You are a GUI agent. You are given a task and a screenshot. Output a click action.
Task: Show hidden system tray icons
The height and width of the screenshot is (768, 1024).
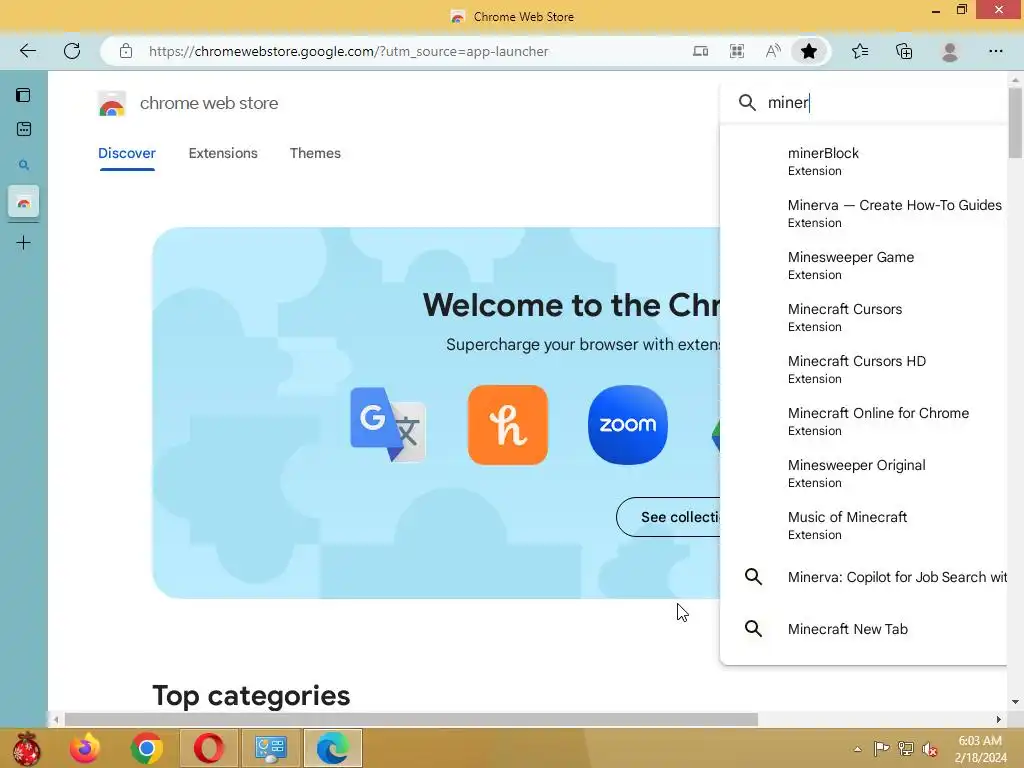pos(857,749)
